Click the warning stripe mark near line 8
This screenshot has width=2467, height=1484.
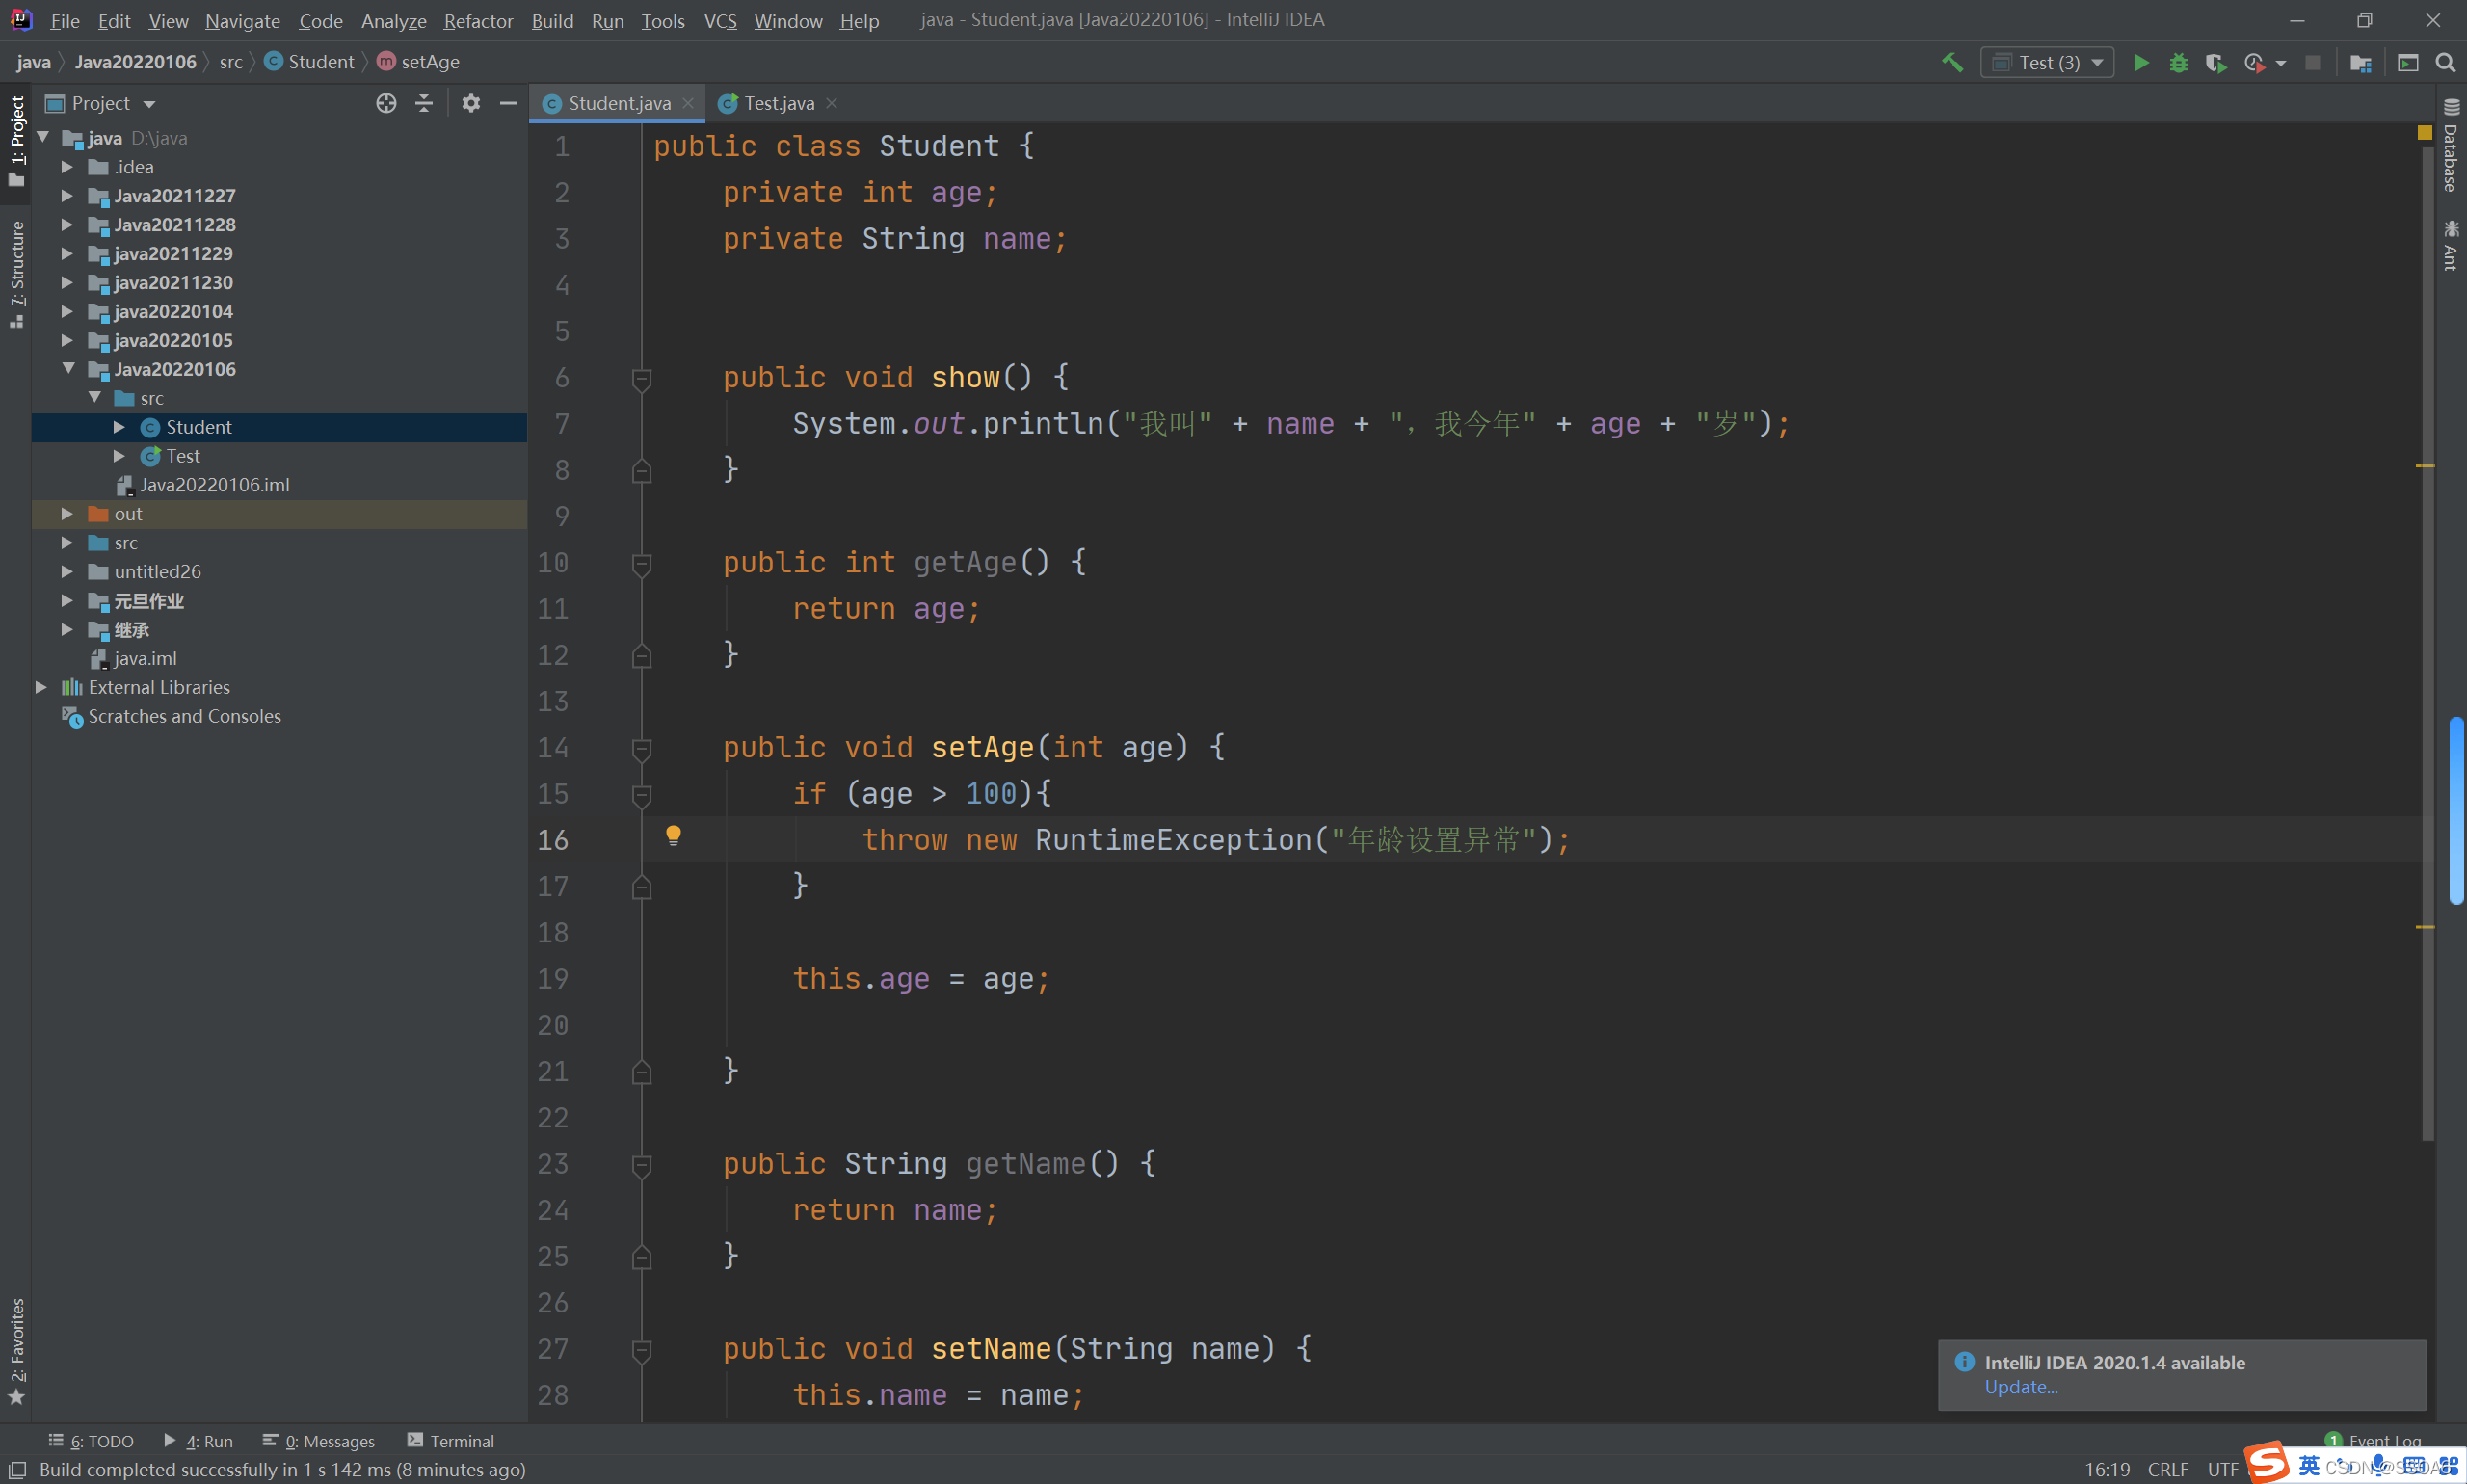(2425, 466)
